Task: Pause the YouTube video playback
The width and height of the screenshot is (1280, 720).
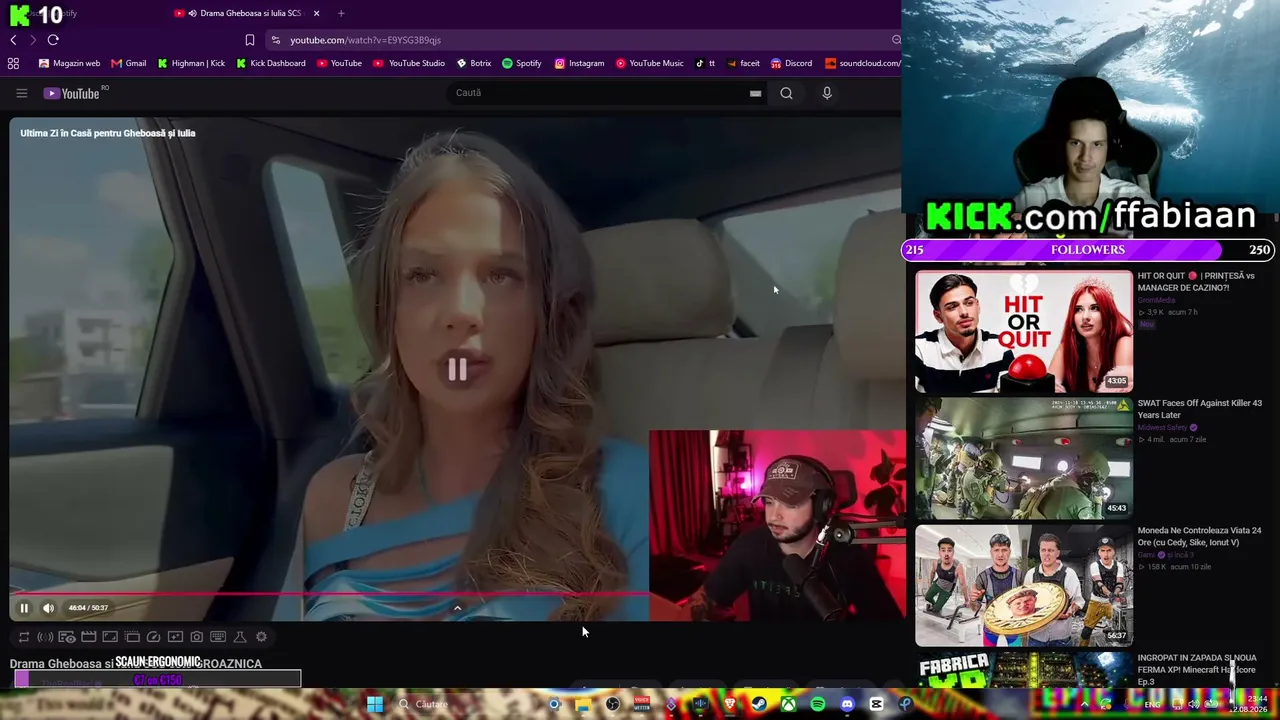Action: coord(24,608)
